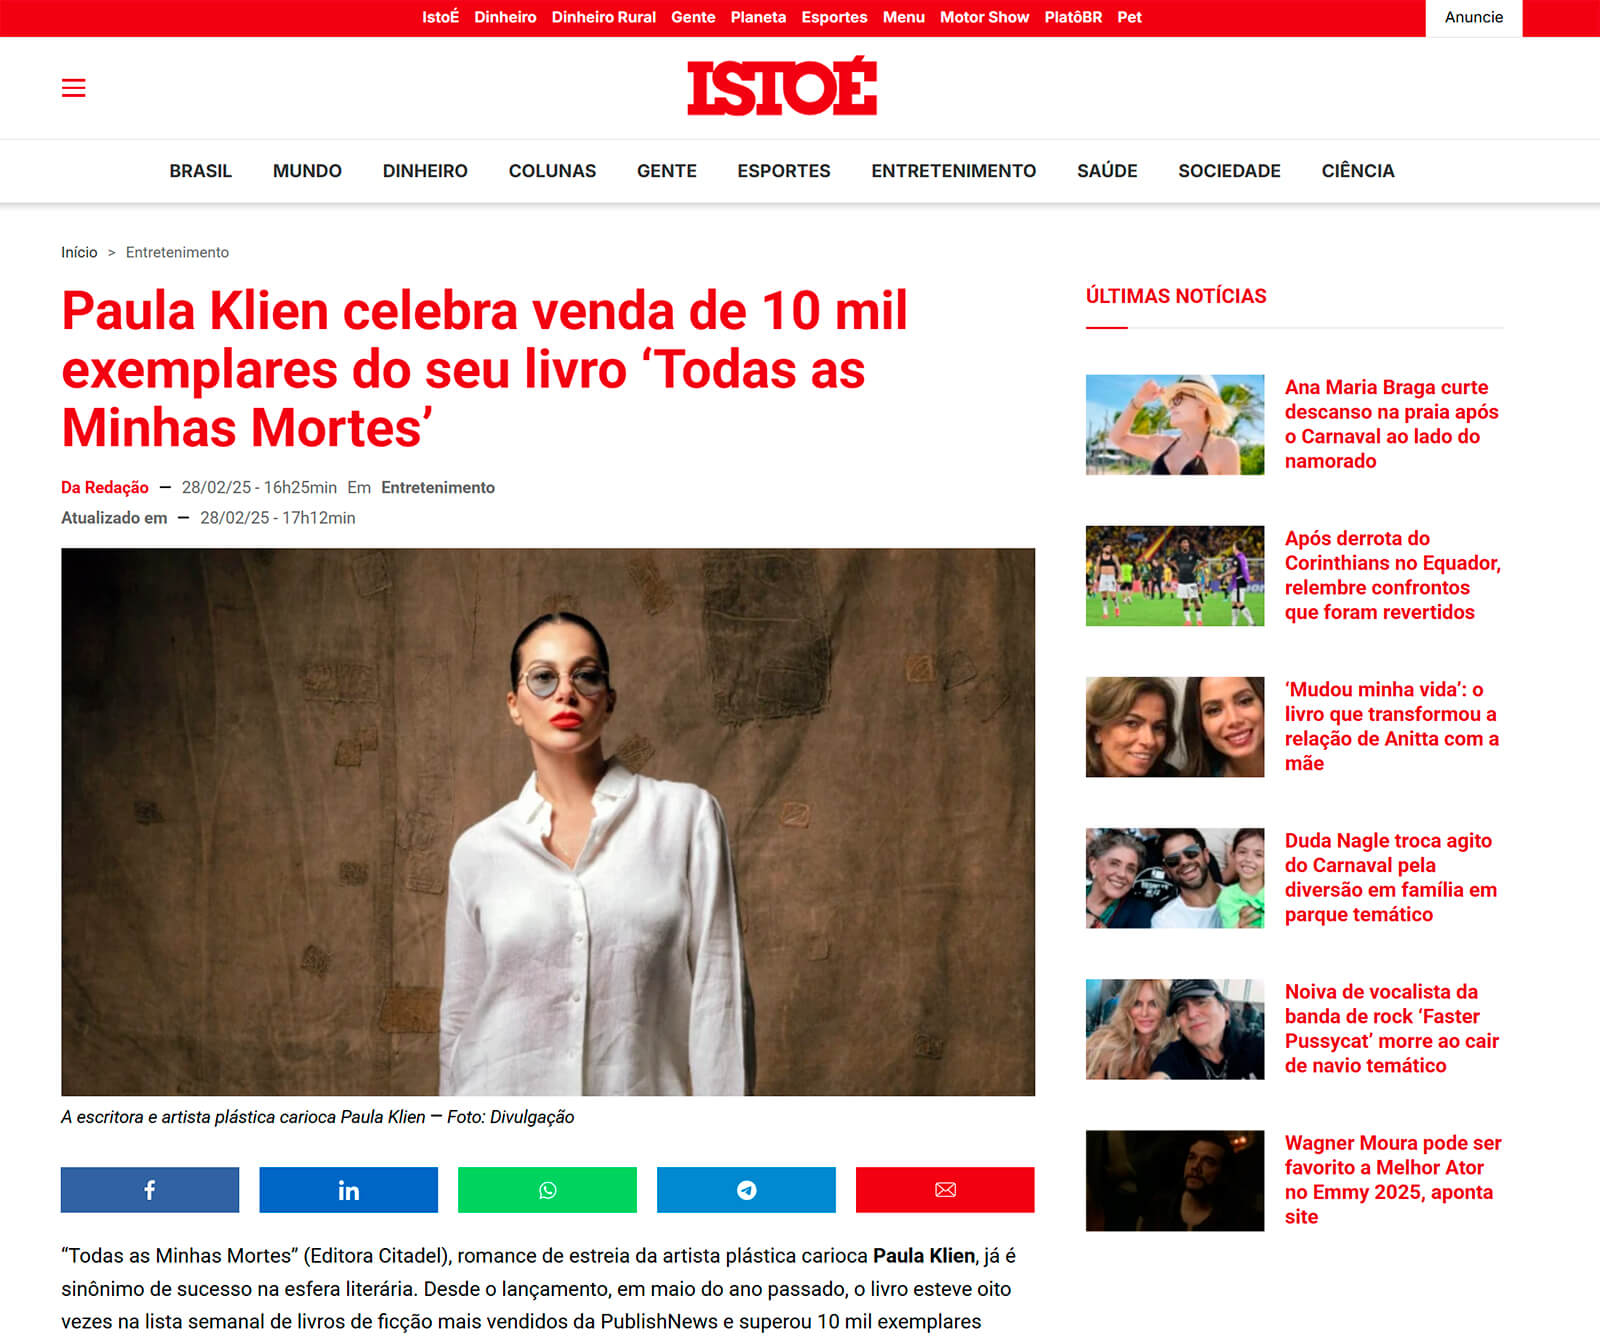The width and height of the screenshot is (1600, 1340).
Task: Click the Anuncie button
Action: click(1473, 17)
